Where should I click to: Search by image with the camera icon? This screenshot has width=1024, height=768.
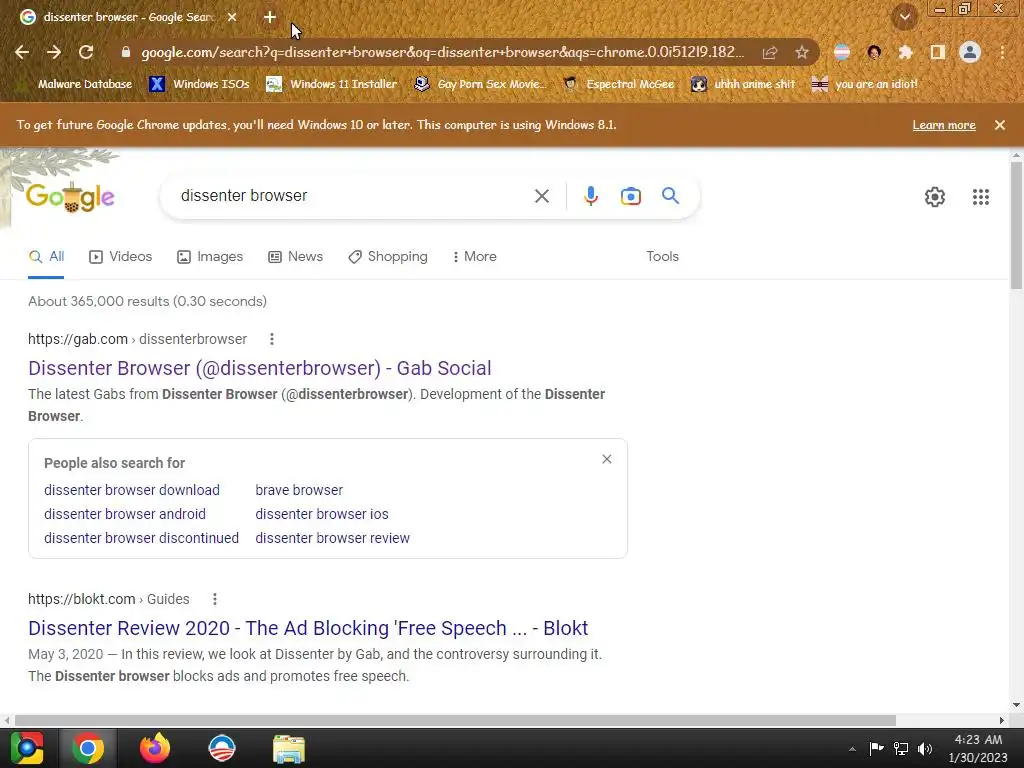pos(631,196)
